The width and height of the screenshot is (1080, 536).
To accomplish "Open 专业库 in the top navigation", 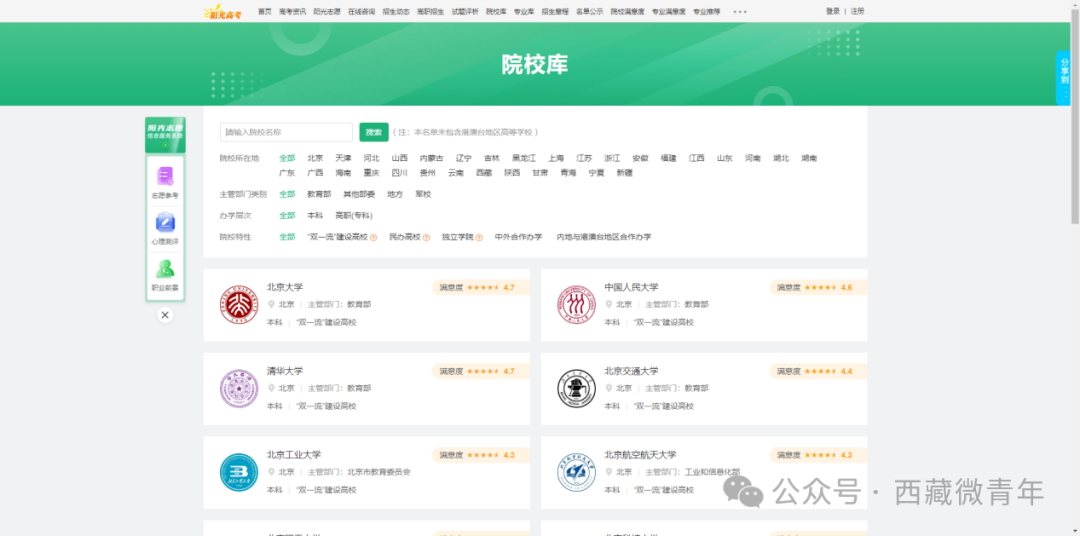I will [523, 12].
